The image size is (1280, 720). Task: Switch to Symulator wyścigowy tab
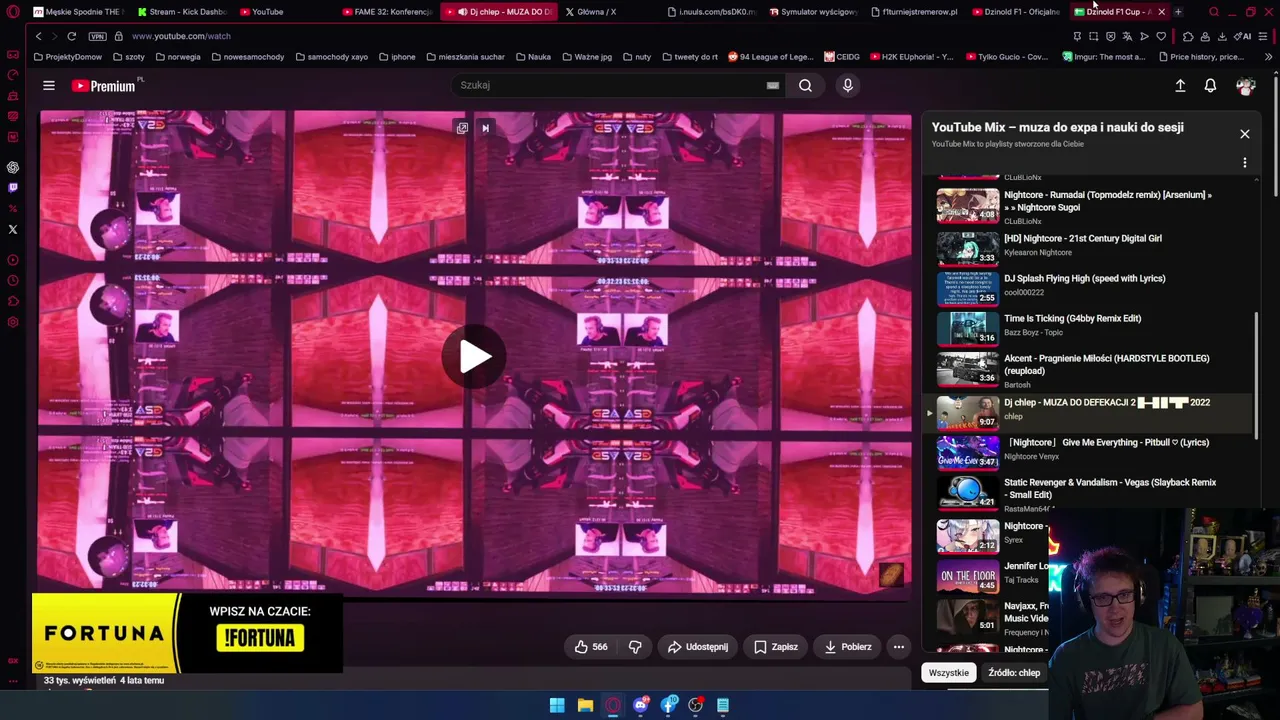(x=814, y=12)
